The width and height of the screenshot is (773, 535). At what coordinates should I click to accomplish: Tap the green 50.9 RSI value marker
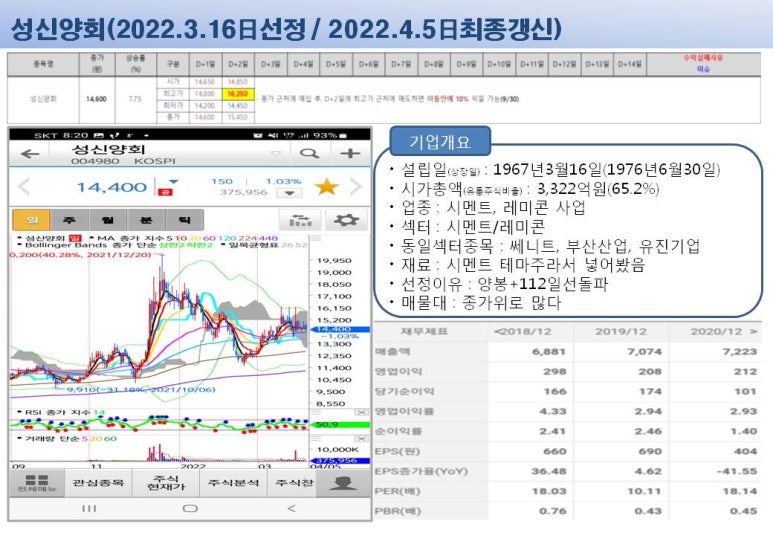click(340, 424)
